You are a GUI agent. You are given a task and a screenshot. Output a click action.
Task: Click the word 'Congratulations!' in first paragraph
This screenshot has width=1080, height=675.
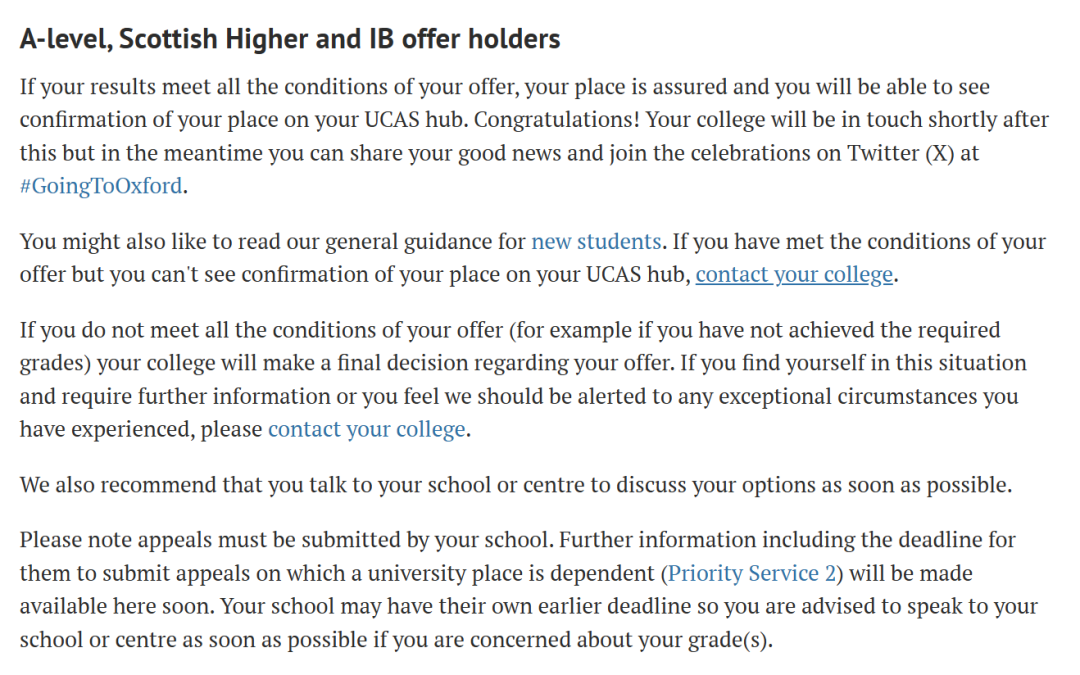click(x=557, y=120)
